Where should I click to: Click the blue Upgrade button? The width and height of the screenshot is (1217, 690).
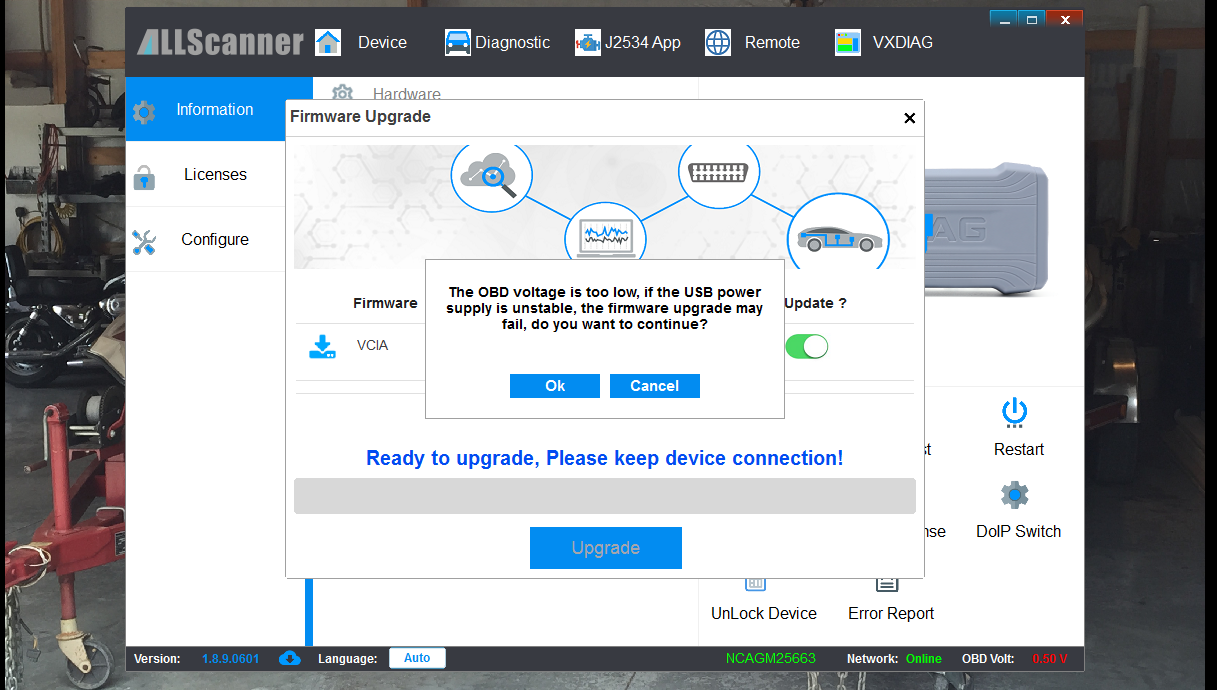[x=605, y=548]
